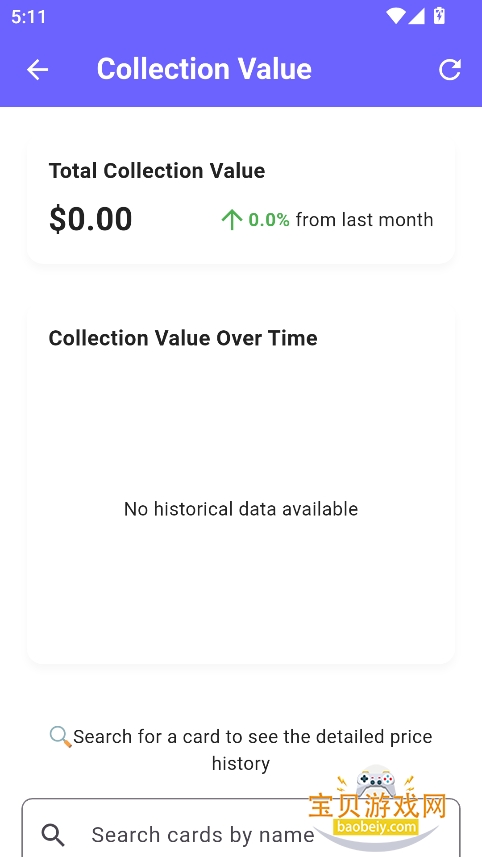This screenshot has height=857, width=482.
Task: Tap the back arrow icon
Action: (x=37, y=69)
